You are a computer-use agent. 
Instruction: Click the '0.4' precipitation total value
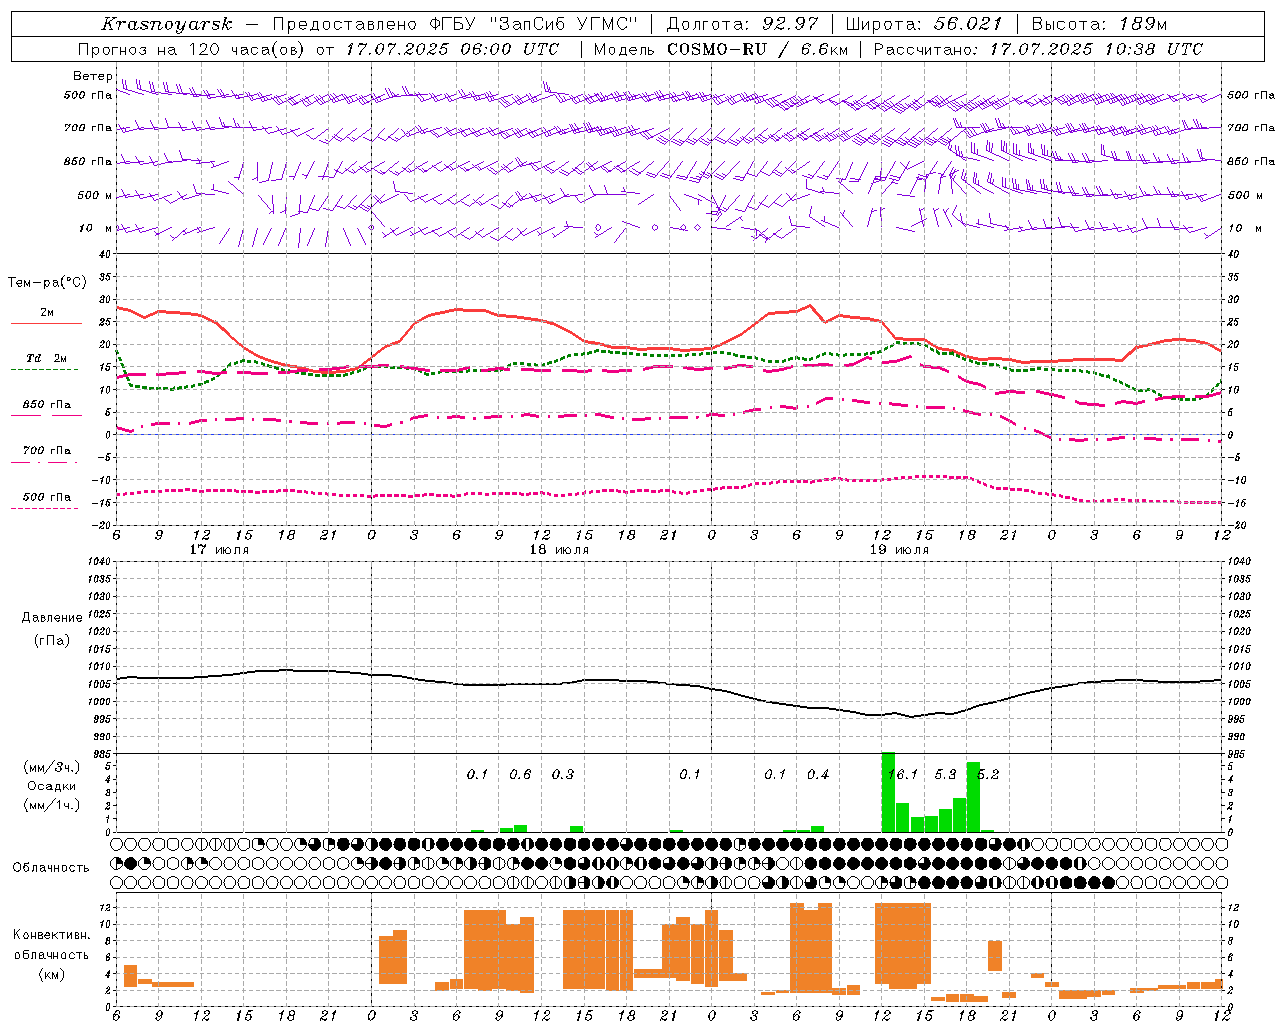[x=818, y=774]
